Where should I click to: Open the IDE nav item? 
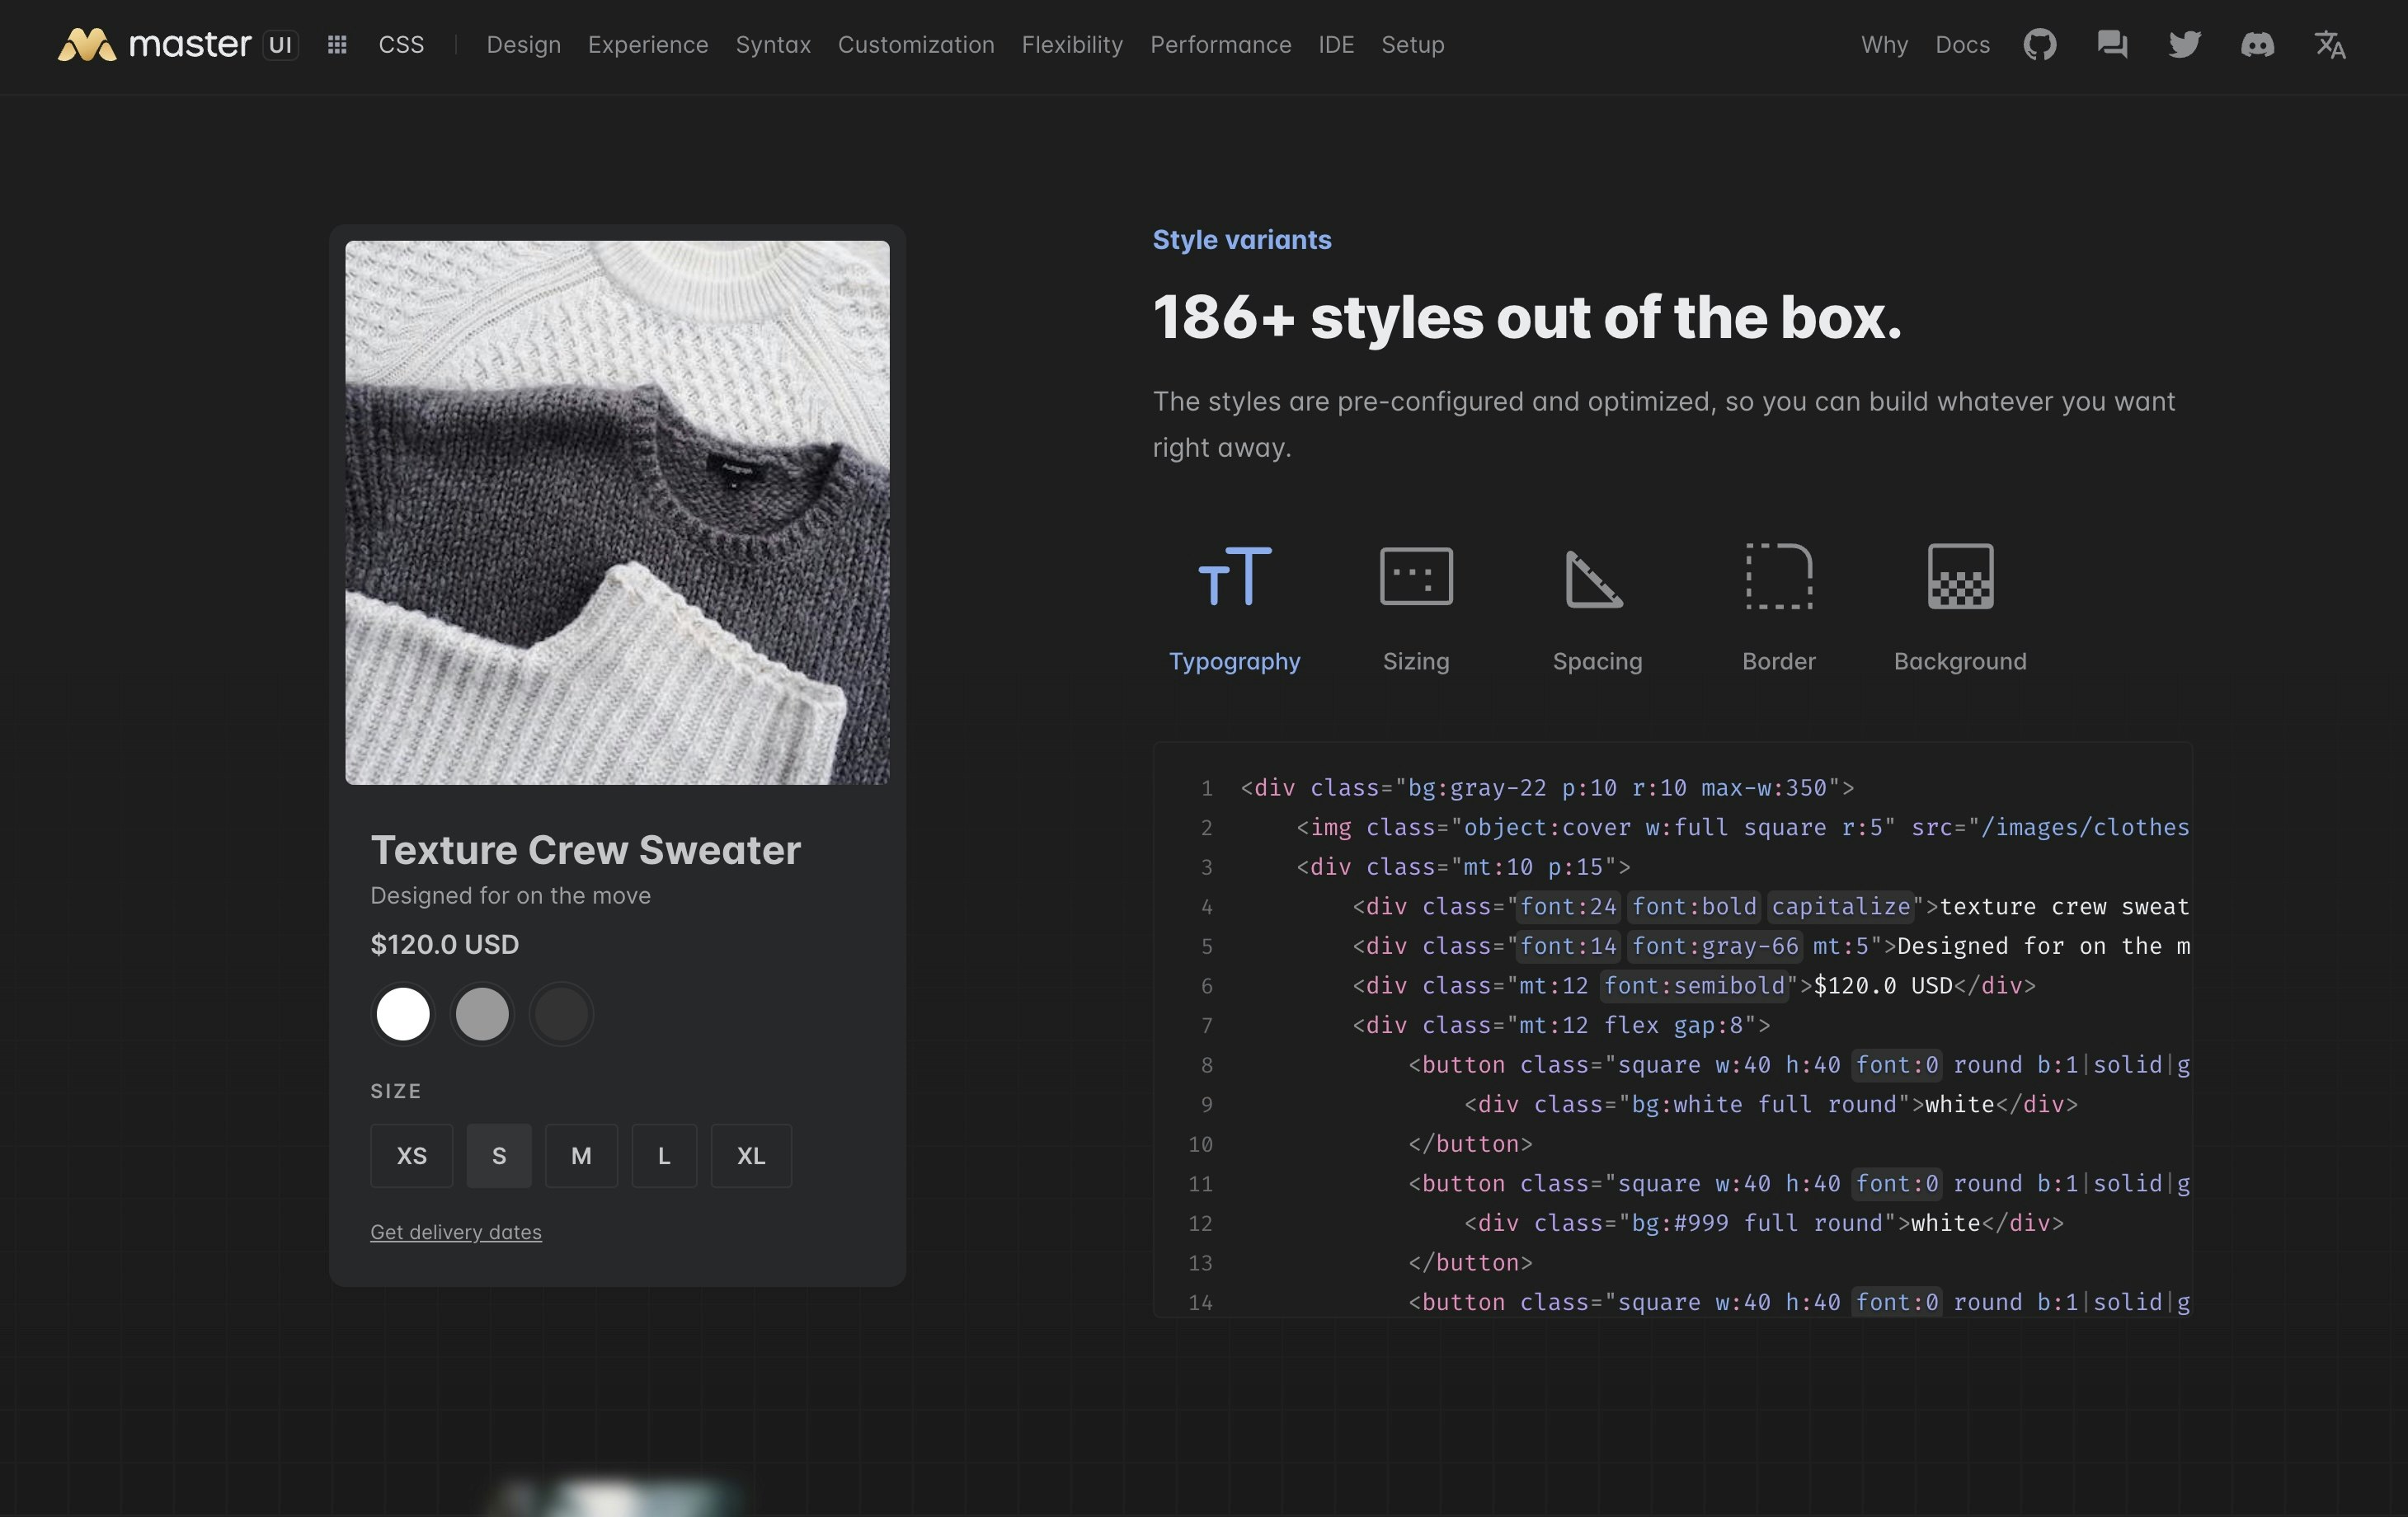(x=1336, y=45)
